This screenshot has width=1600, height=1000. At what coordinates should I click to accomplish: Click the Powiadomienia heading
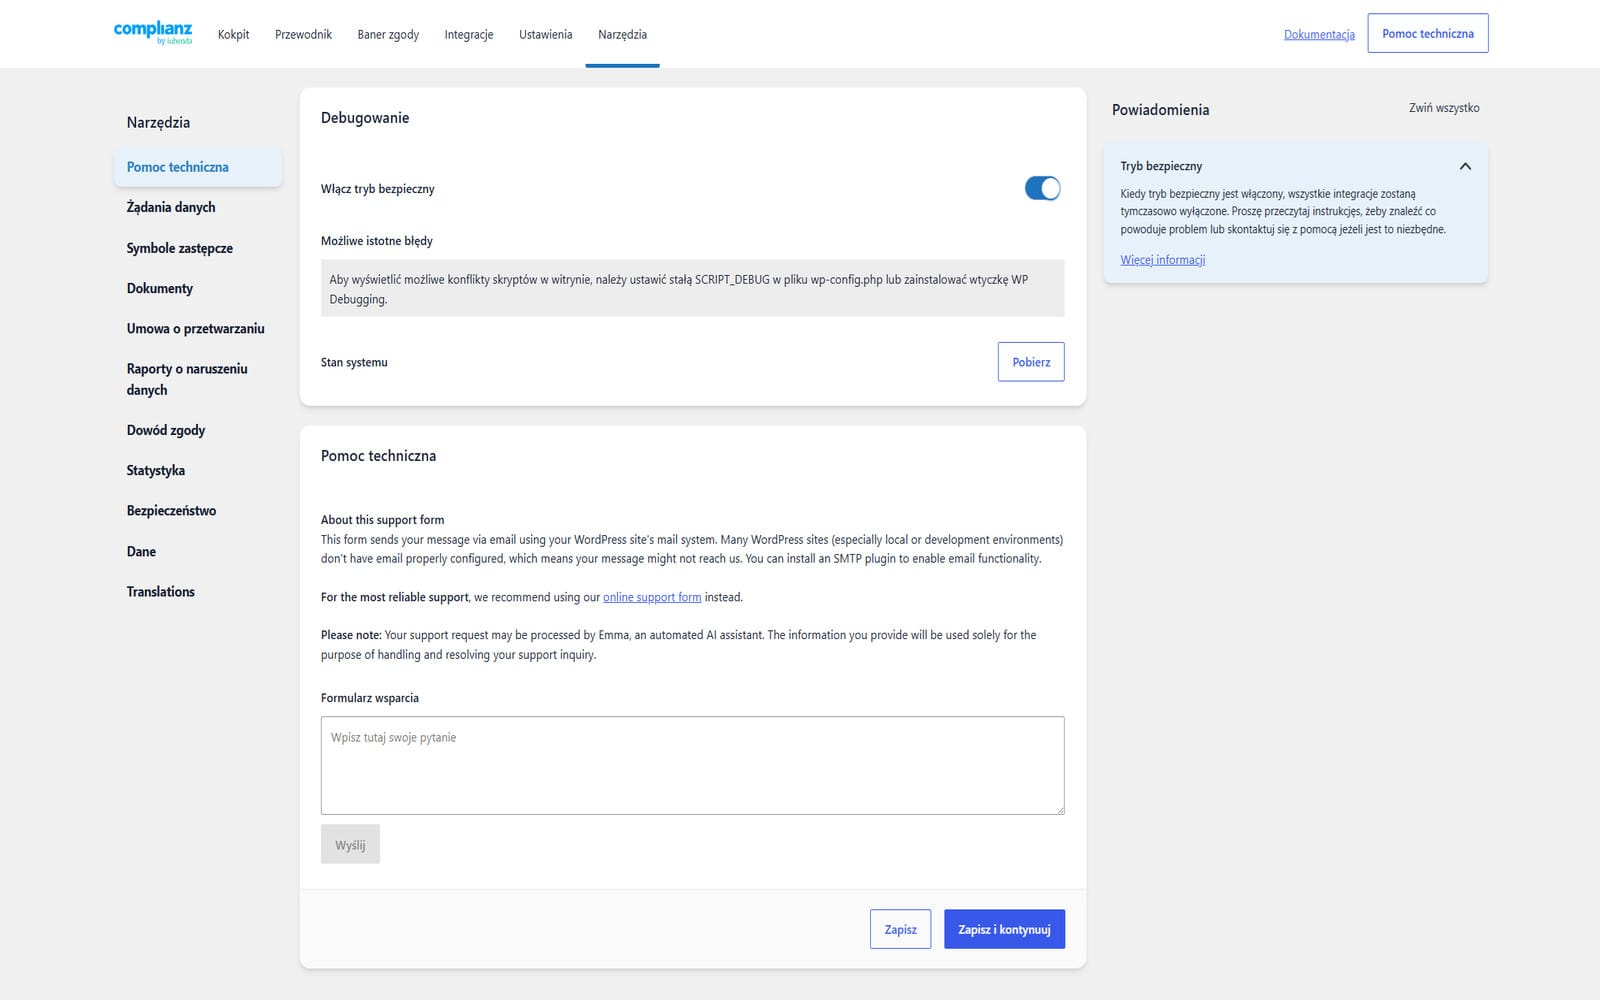[x=1160, y=110]
